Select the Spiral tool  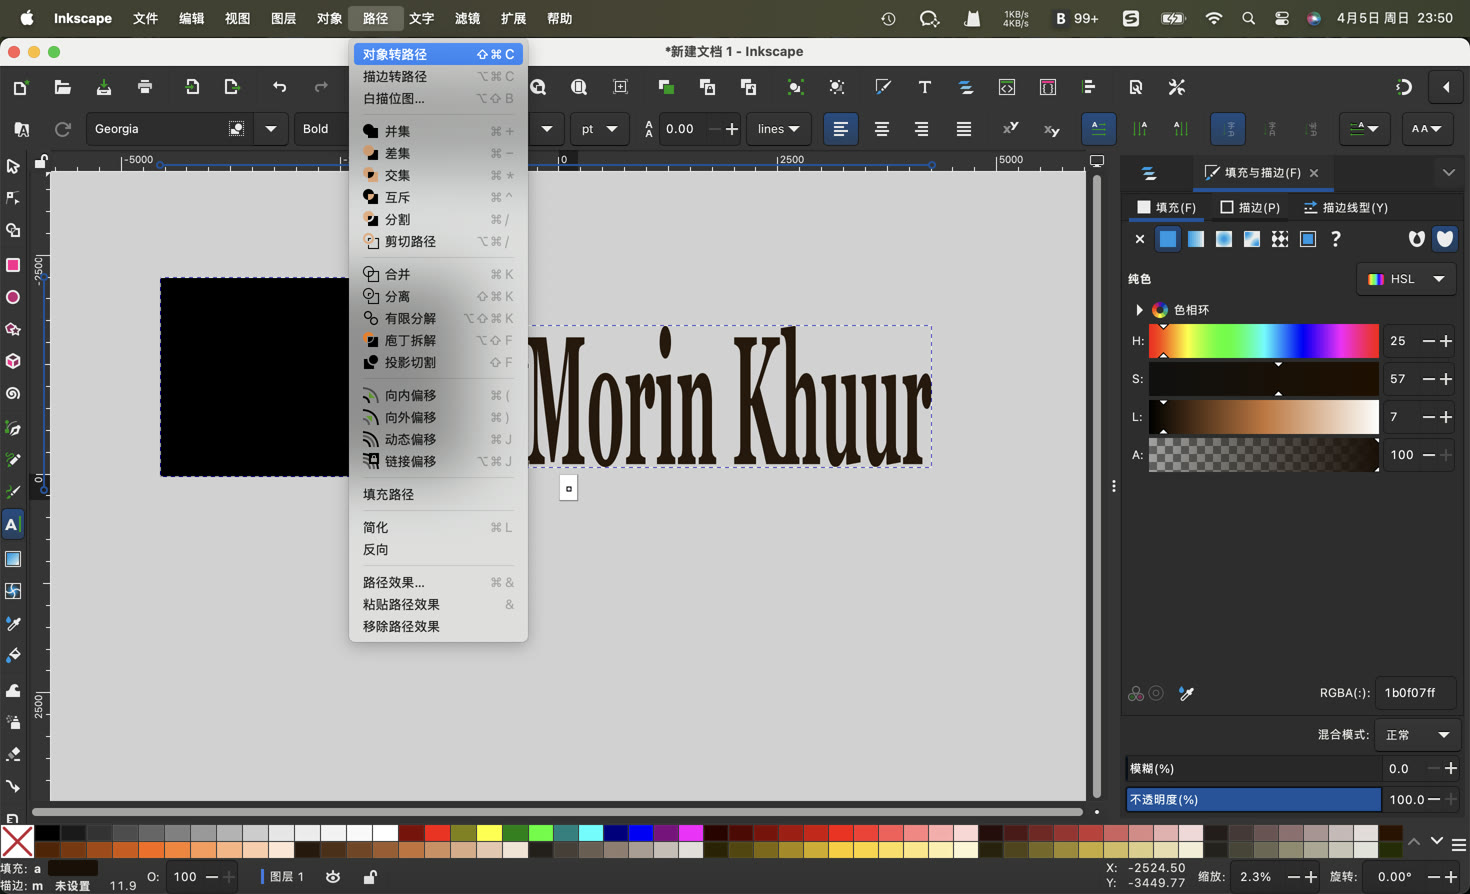tap(13, 394)
